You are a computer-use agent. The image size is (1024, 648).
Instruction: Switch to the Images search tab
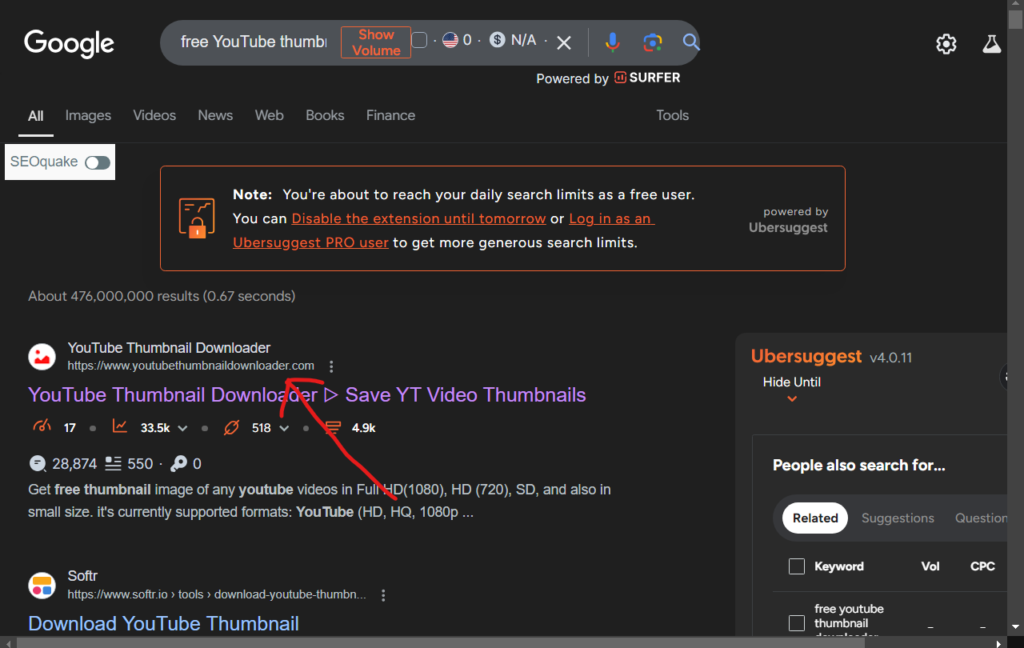[88, 116]
